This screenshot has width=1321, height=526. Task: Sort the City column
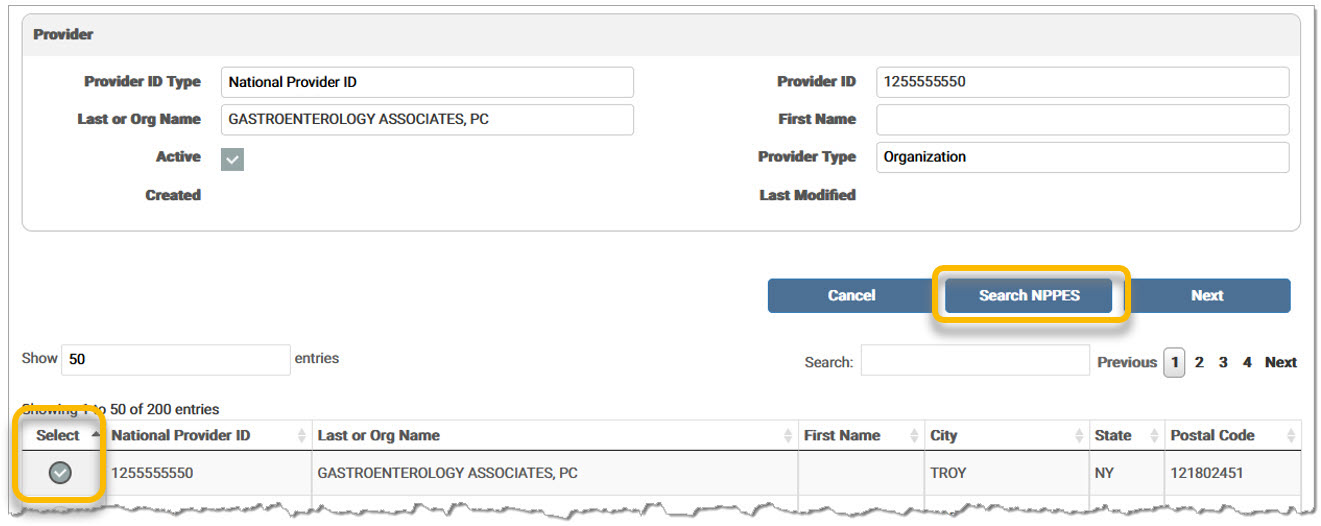click(1079, 436)
